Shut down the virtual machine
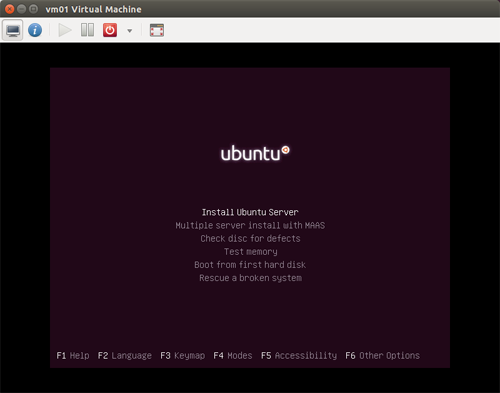 pyautogui.click(x=110, y=30)
